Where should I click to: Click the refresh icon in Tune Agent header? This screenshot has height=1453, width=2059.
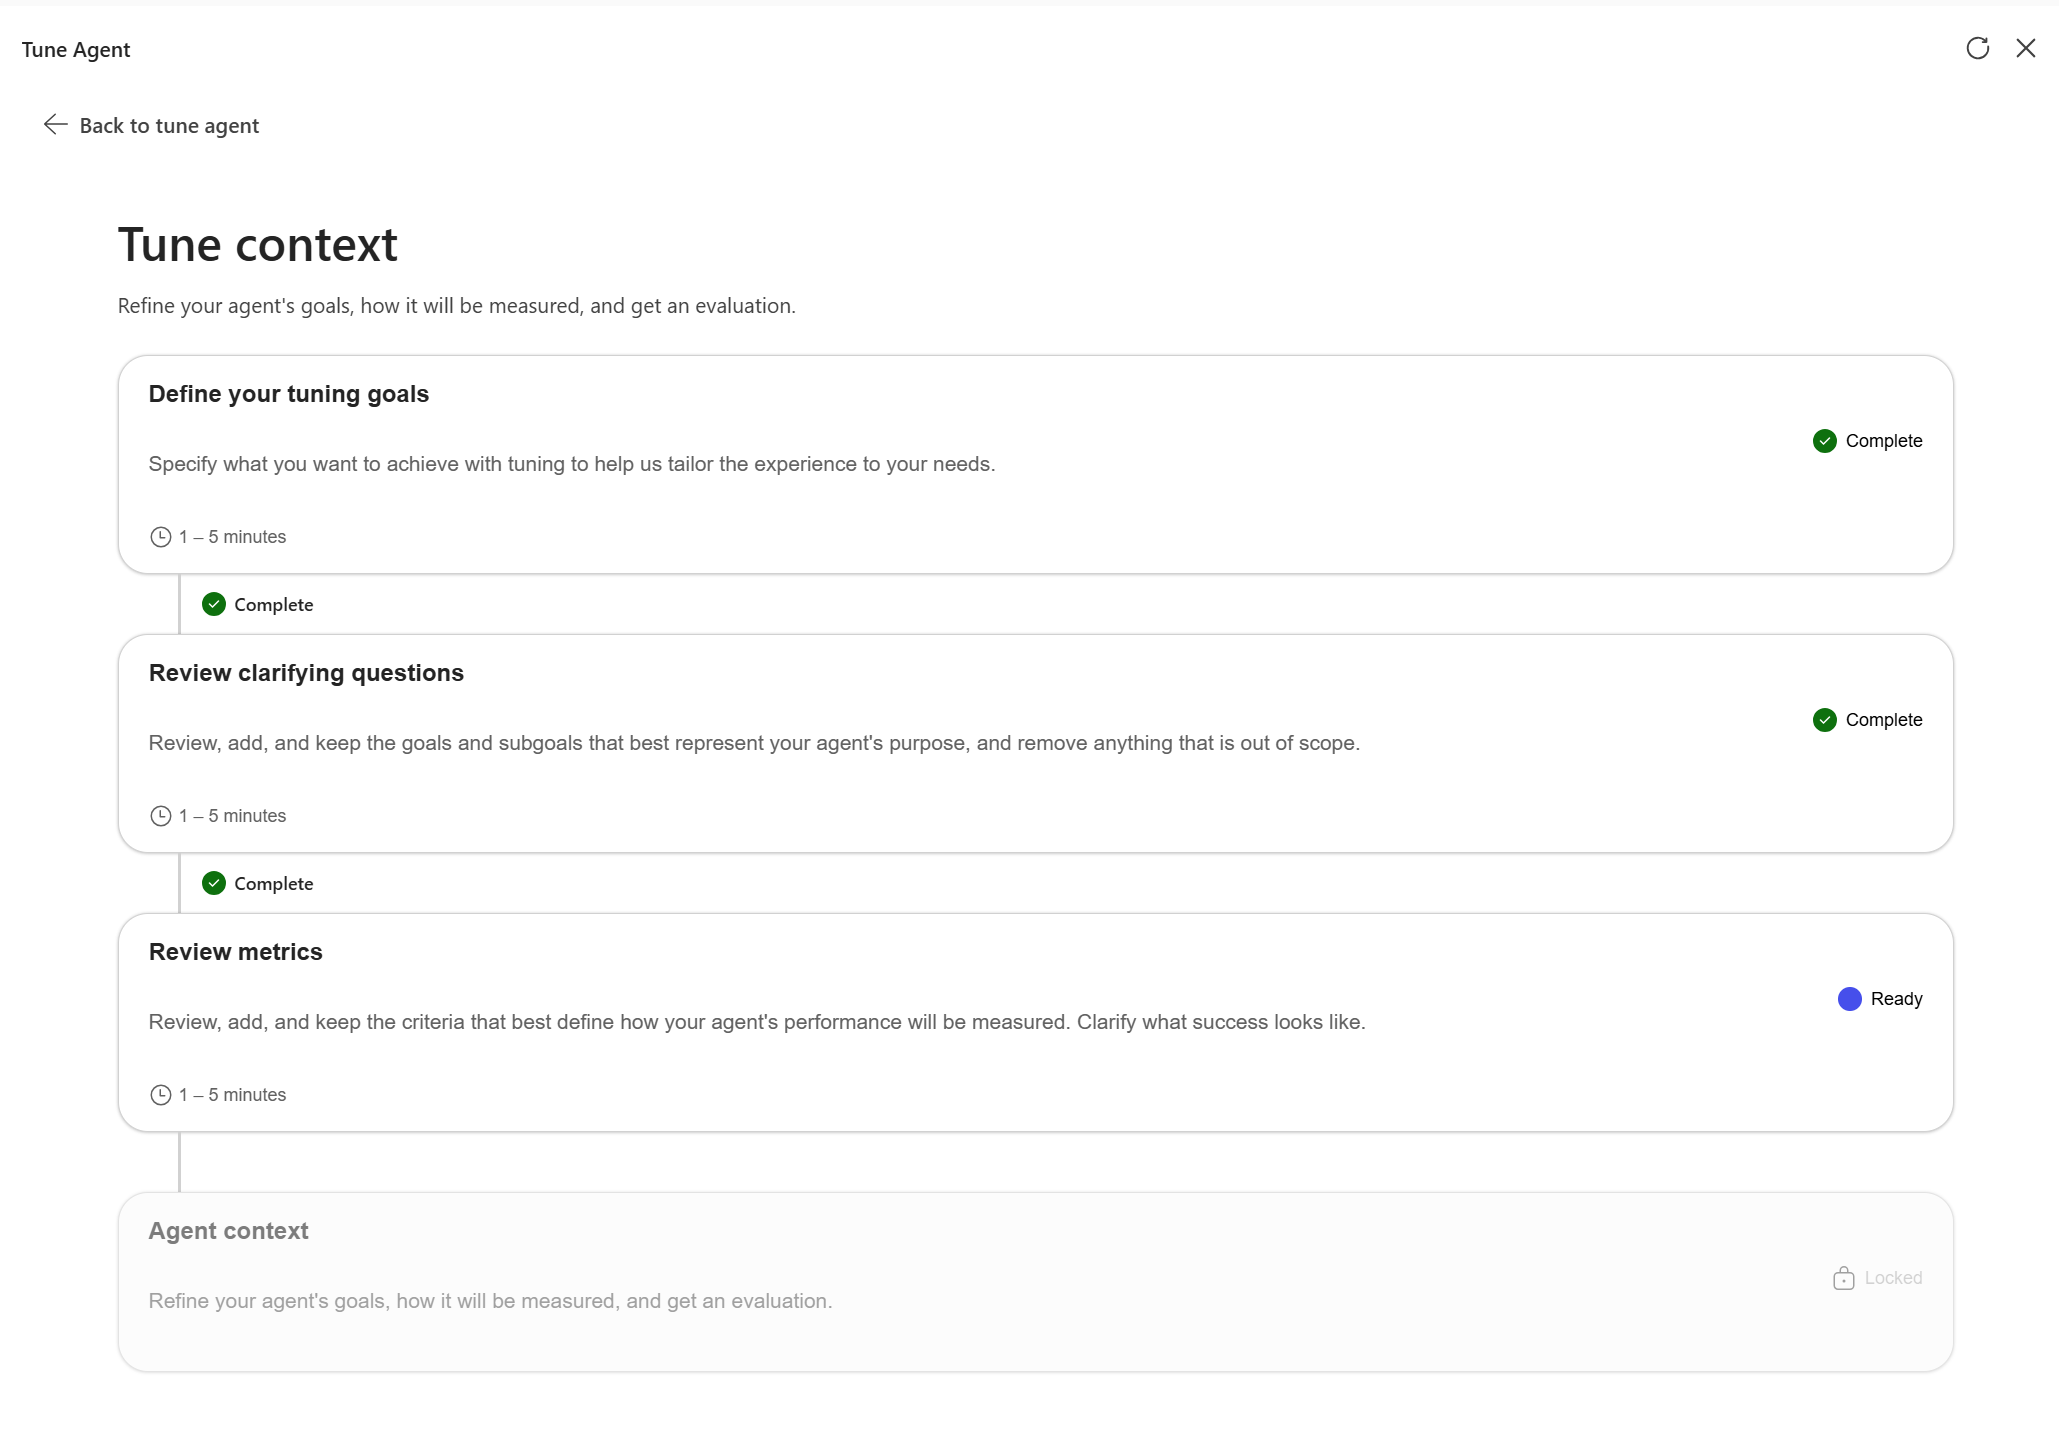1977,48
